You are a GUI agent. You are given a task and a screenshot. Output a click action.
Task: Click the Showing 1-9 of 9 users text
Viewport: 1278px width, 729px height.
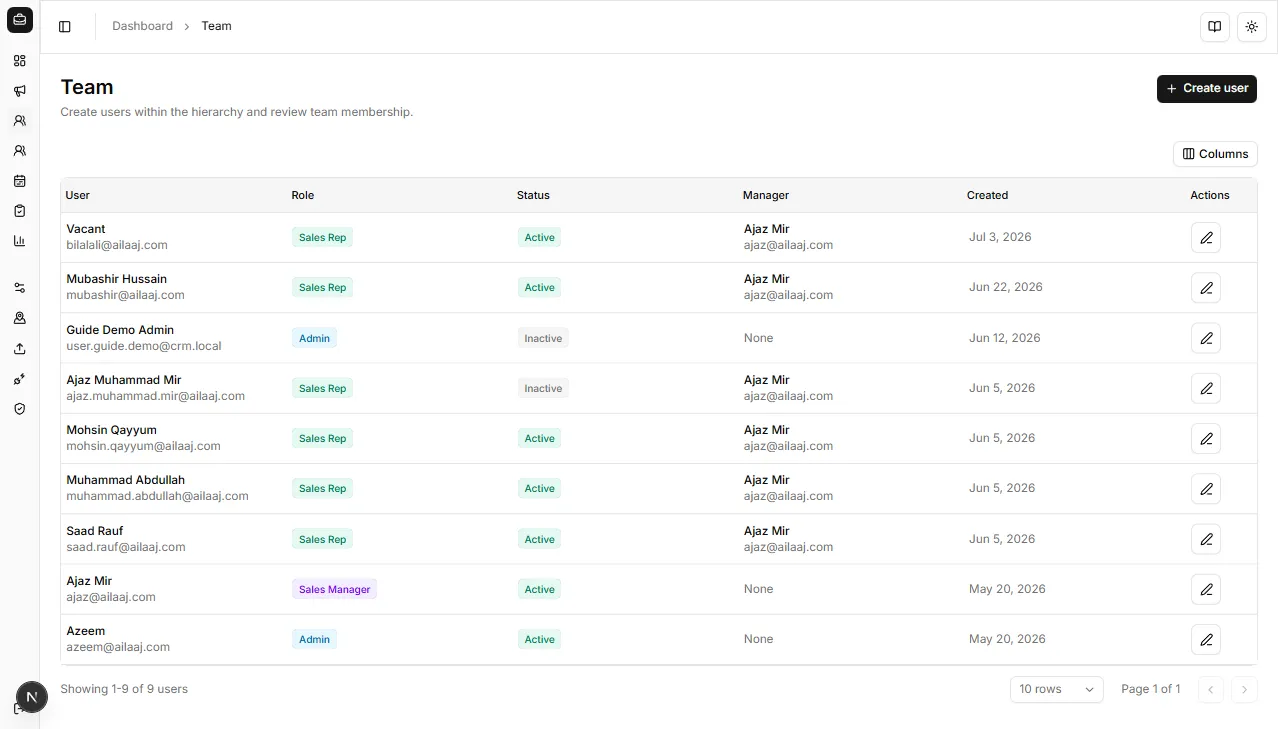[124, 689]
